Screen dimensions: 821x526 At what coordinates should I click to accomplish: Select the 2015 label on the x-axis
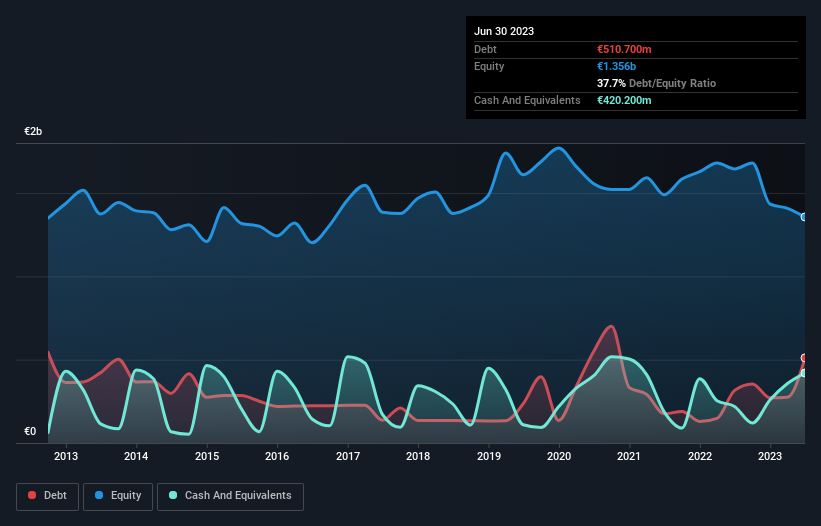(207, 457)
